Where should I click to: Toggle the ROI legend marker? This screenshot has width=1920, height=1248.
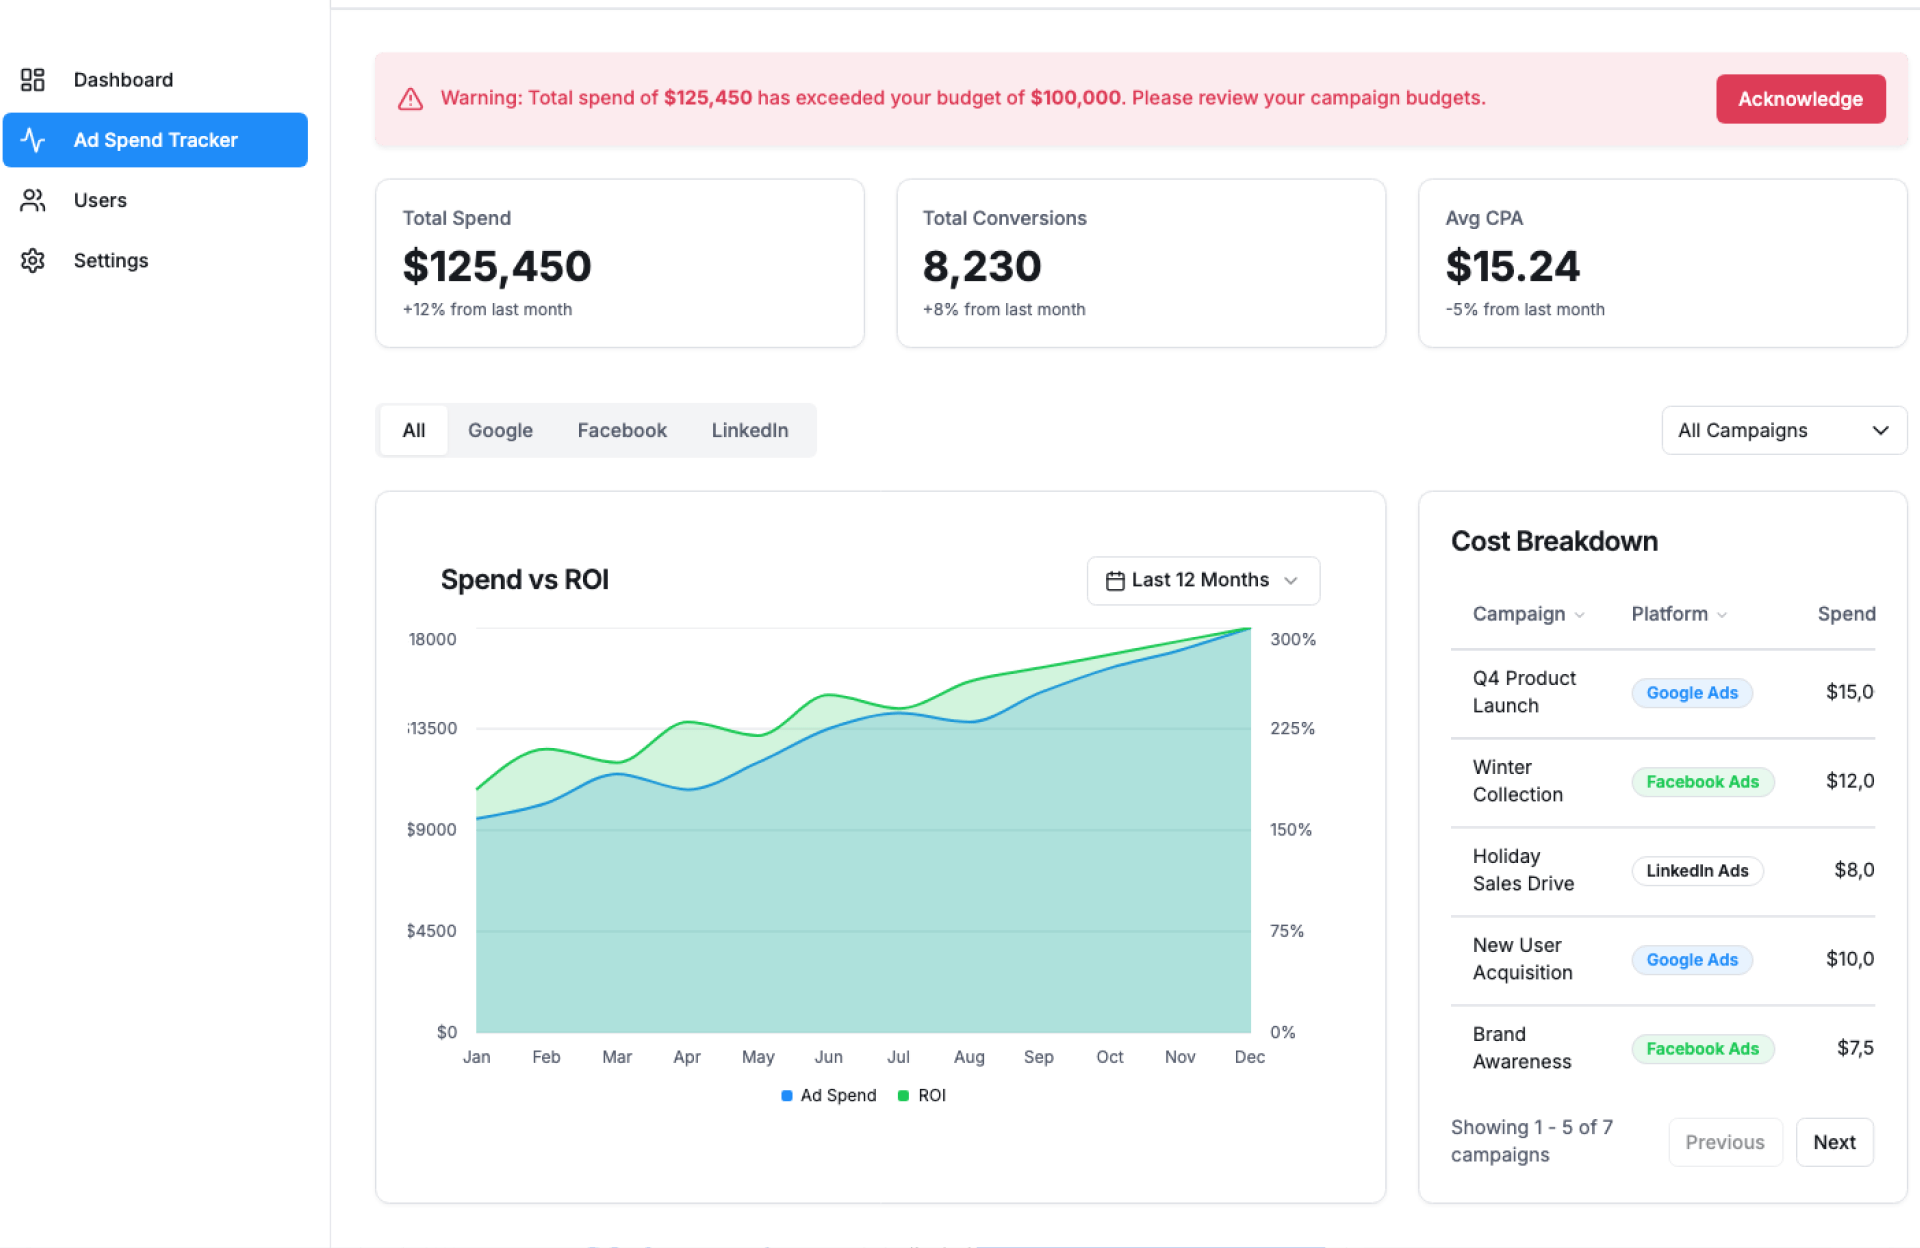(x=904, y=1096)
